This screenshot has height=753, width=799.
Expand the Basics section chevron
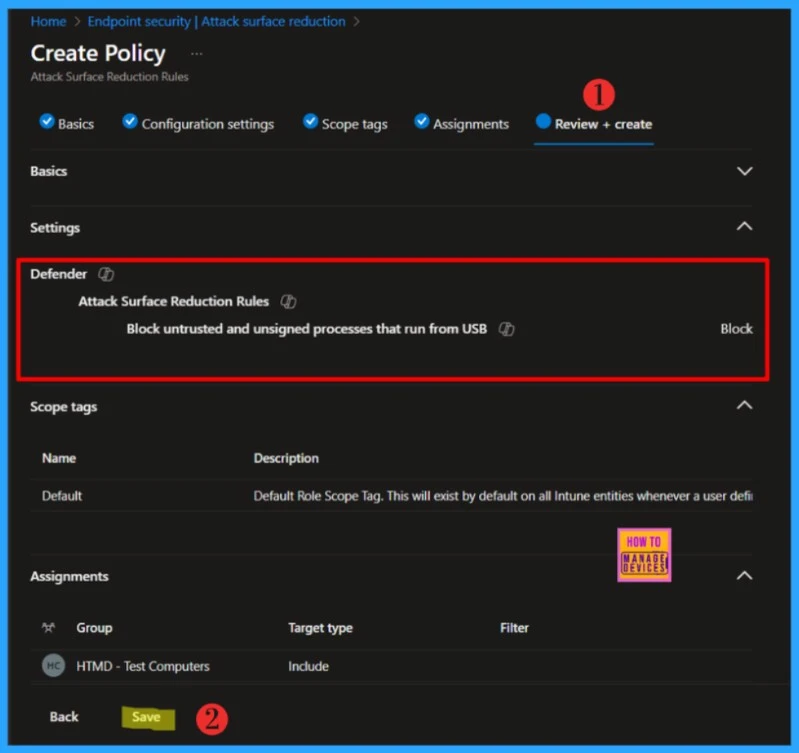(744, 171)
